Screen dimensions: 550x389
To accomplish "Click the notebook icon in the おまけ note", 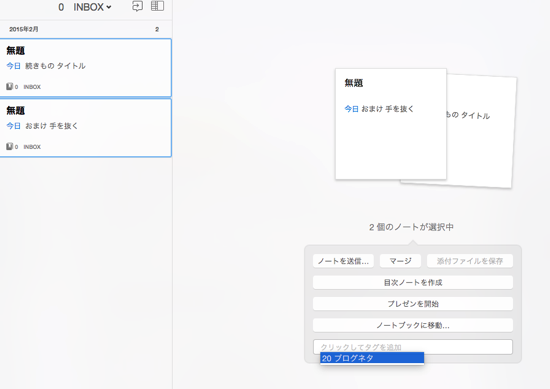I will (9, 146).
